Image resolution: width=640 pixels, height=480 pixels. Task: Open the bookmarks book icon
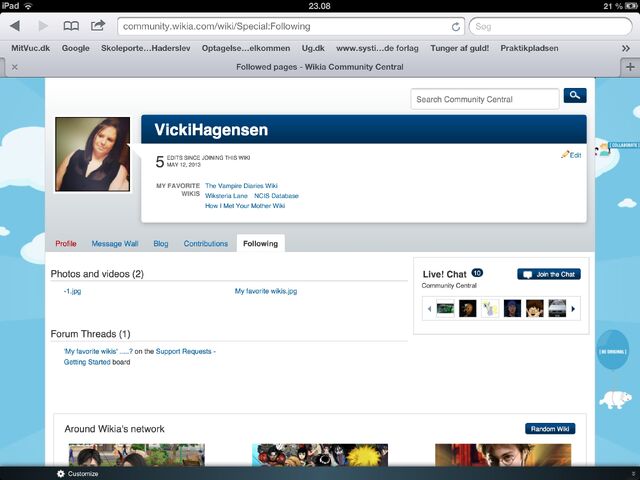71,26
